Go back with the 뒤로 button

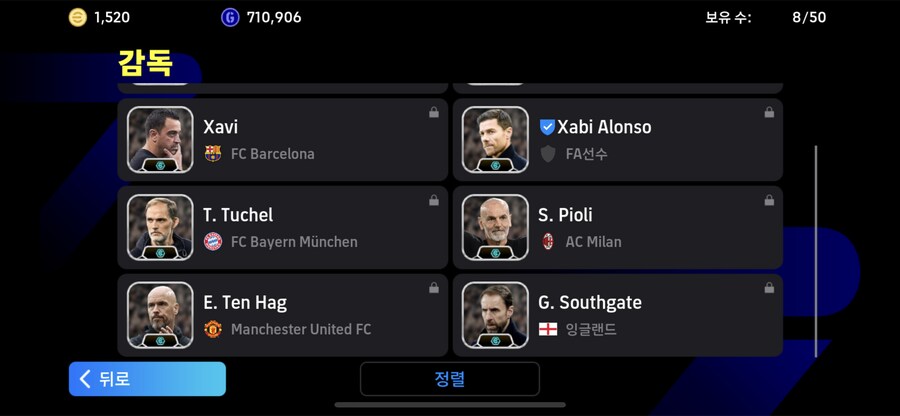(148, 379)
